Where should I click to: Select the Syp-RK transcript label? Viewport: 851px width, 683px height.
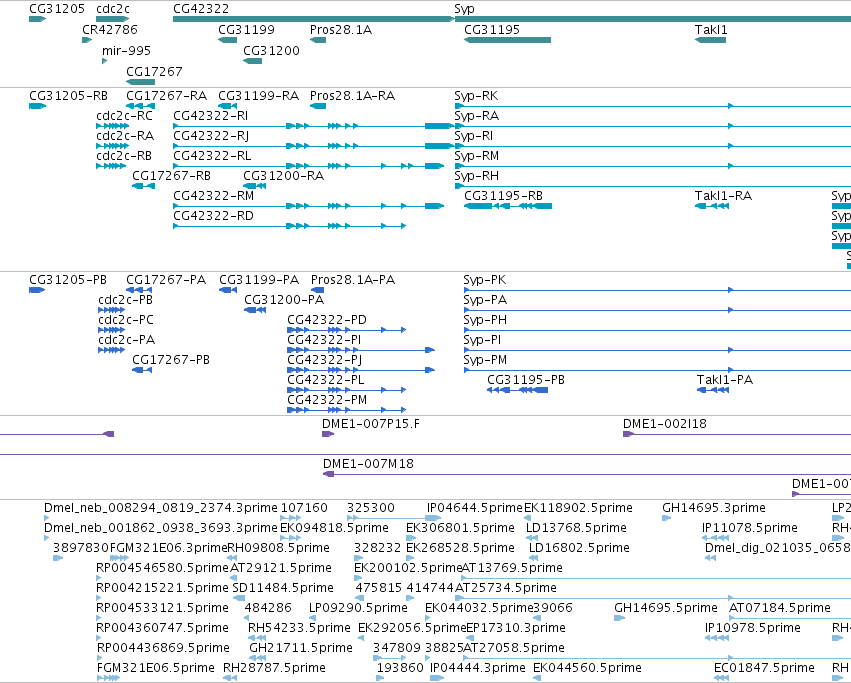476,96
